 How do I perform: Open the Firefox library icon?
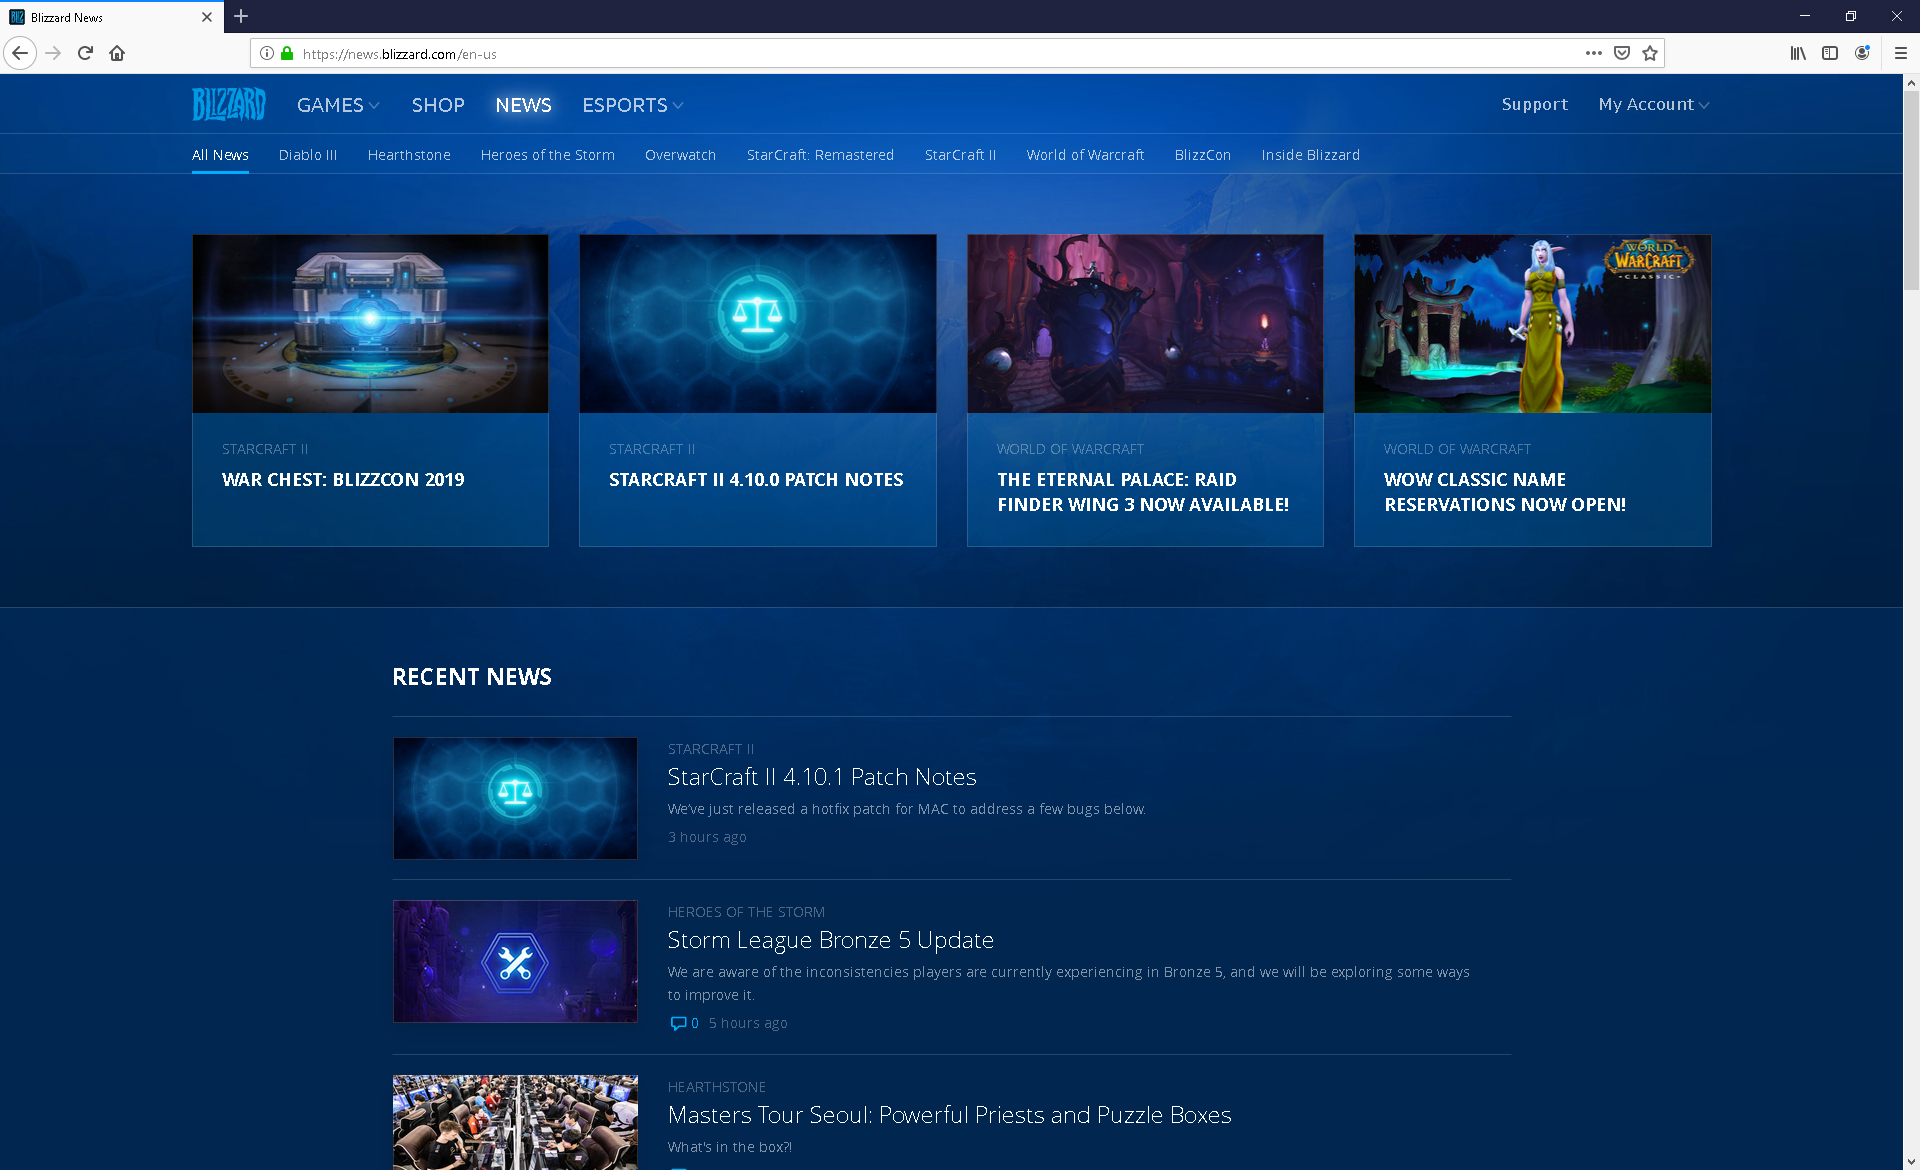pos(1798,53)
